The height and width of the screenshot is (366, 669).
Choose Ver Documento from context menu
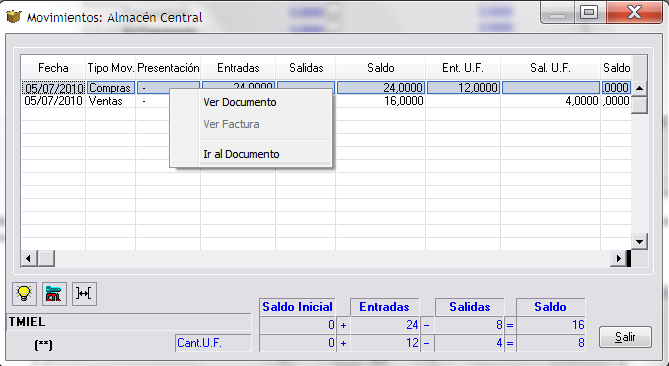[240, 102]
